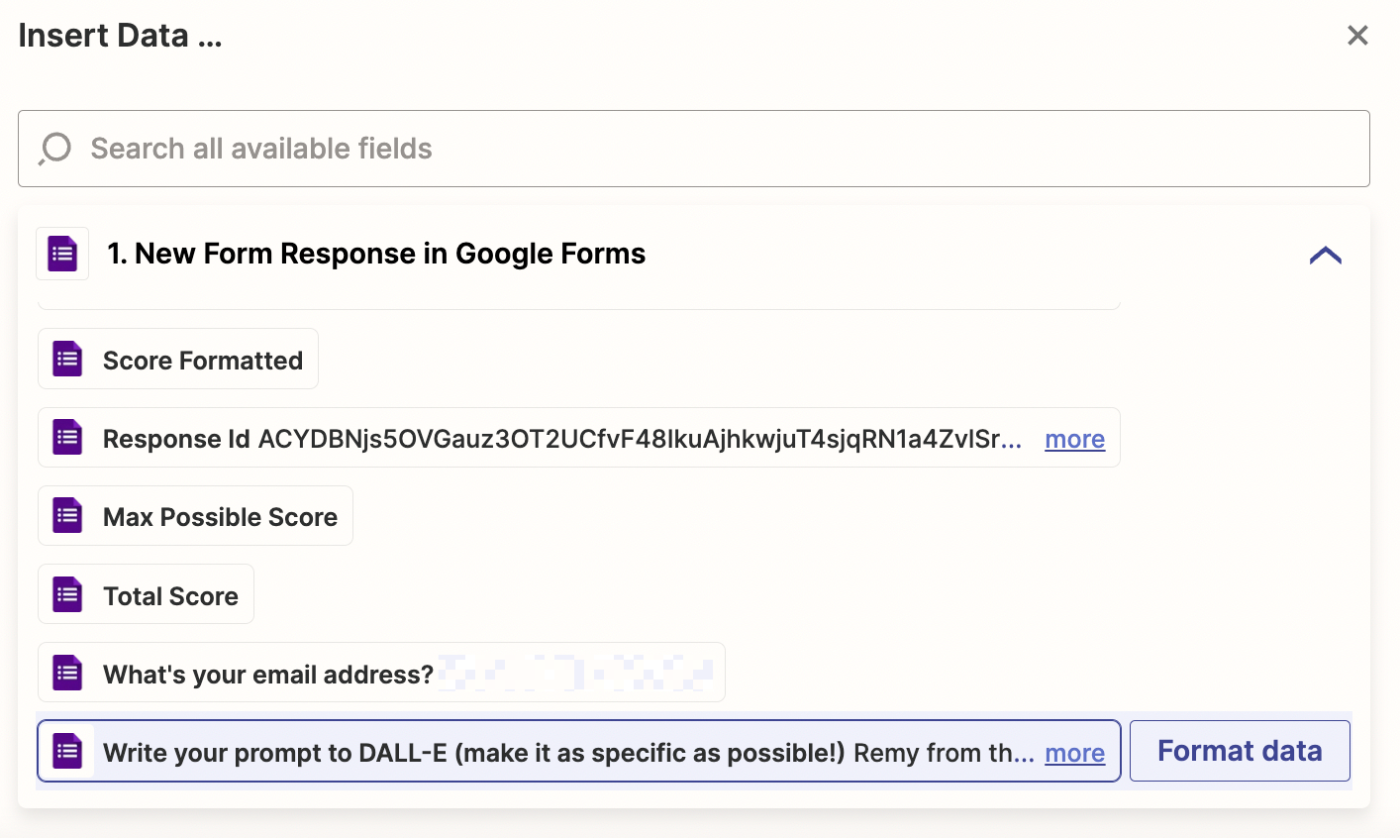
Task: Show more of the DALL-E prompt text
Action: coord(1074,753)
